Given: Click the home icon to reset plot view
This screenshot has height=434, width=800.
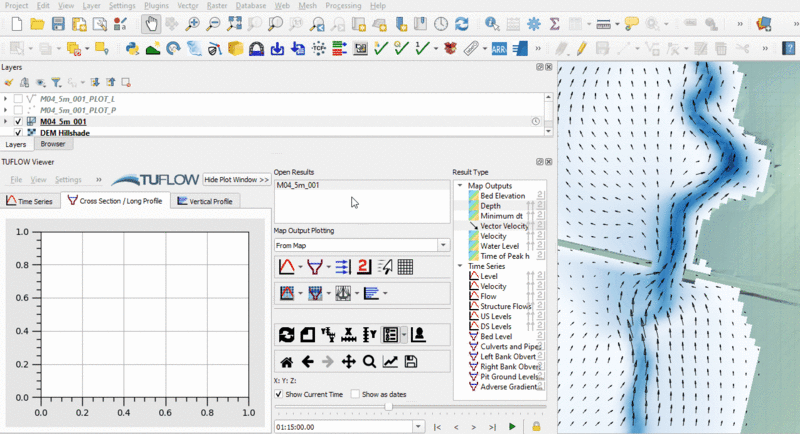Looking at the screenshot, I should (x=286, y=362).
